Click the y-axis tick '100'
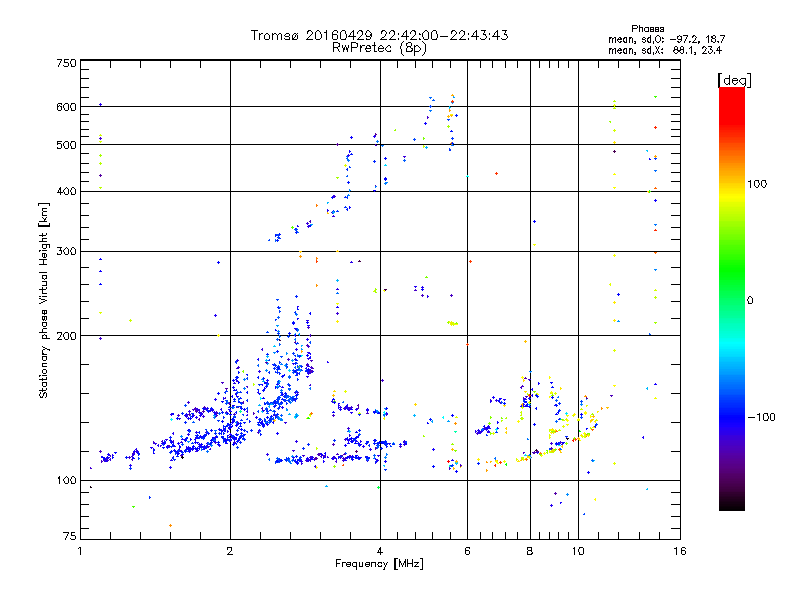 coord(66,480)
